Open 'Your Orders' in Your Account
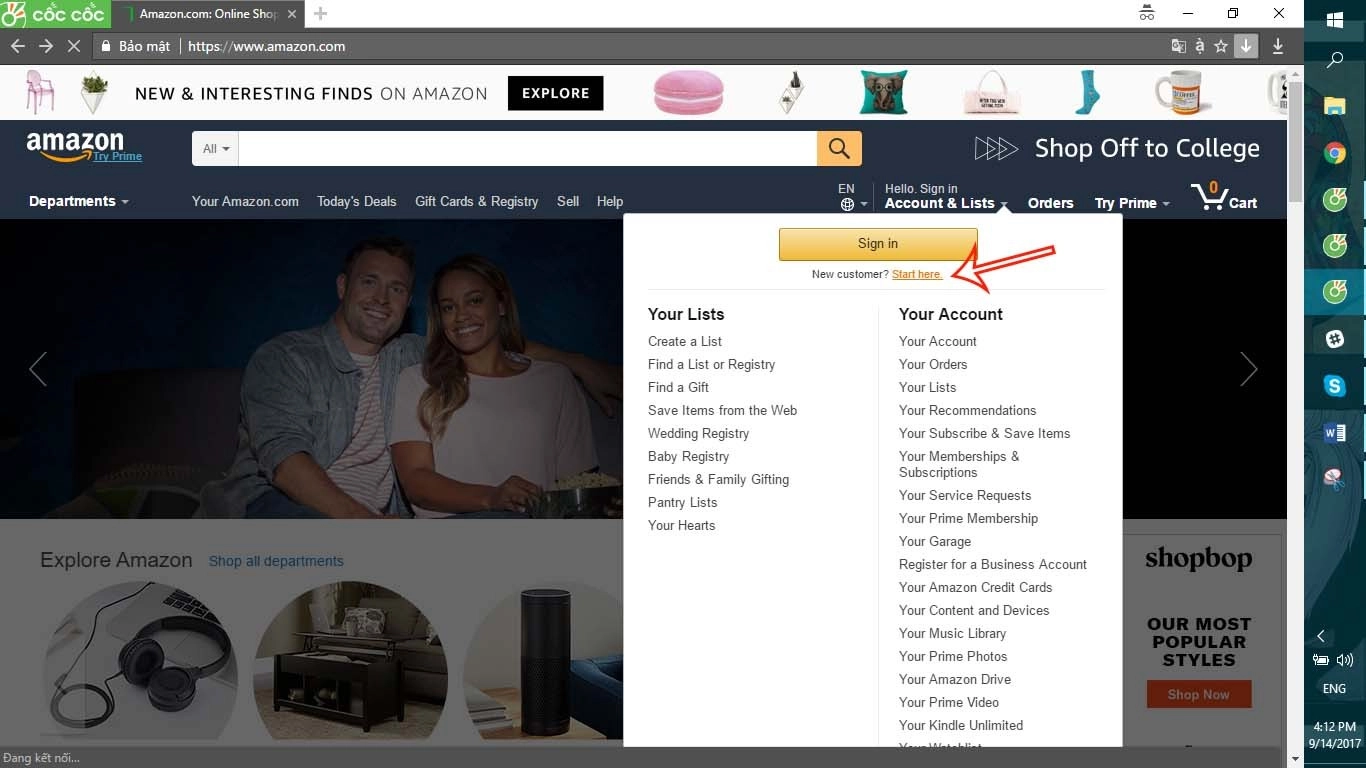Image resolution: width=1366 pixels, height=768 pixels. (x=933, y=364)
